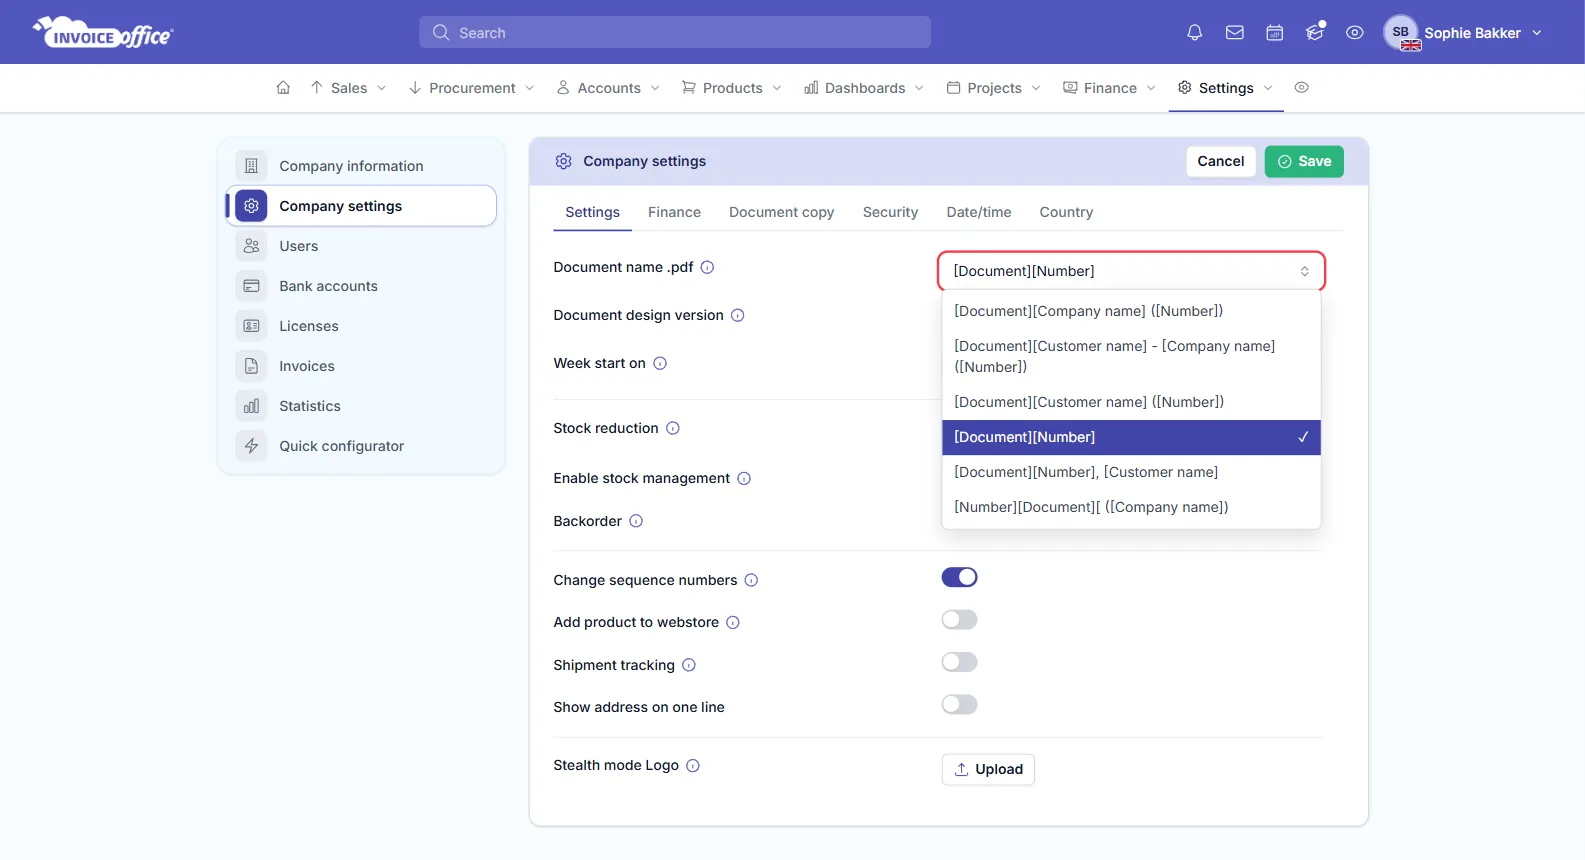Expand the Sales menu
This screenshot has width=1585, height=860.
[348, 88]
